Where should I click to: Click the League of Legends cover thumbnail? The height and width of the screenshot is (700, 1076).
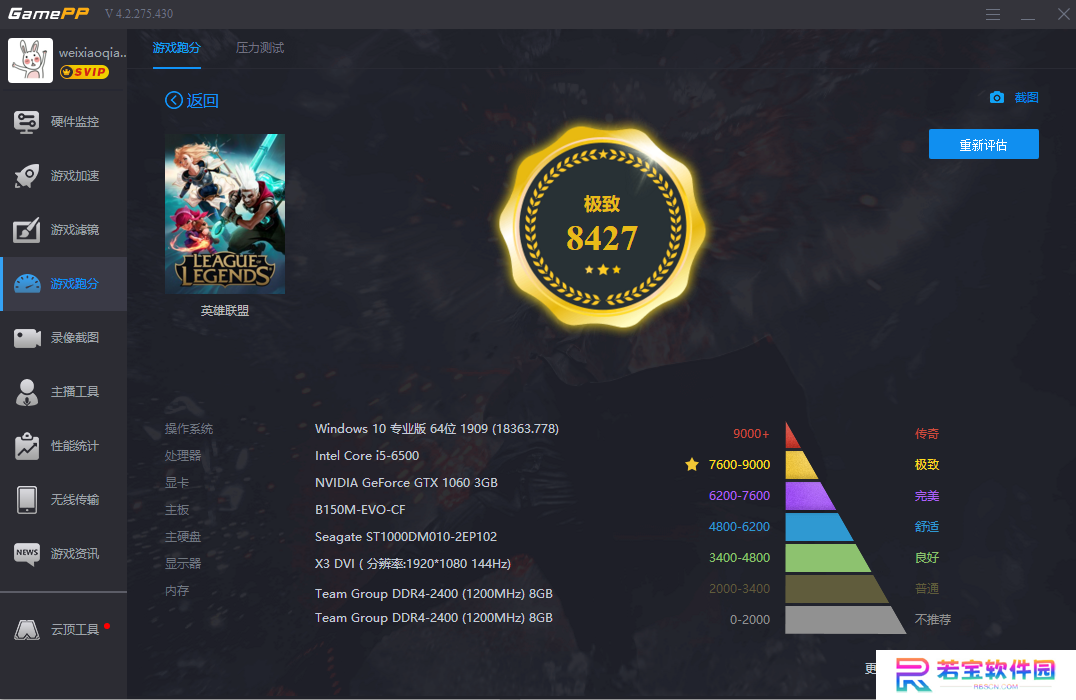pos(224,213)
